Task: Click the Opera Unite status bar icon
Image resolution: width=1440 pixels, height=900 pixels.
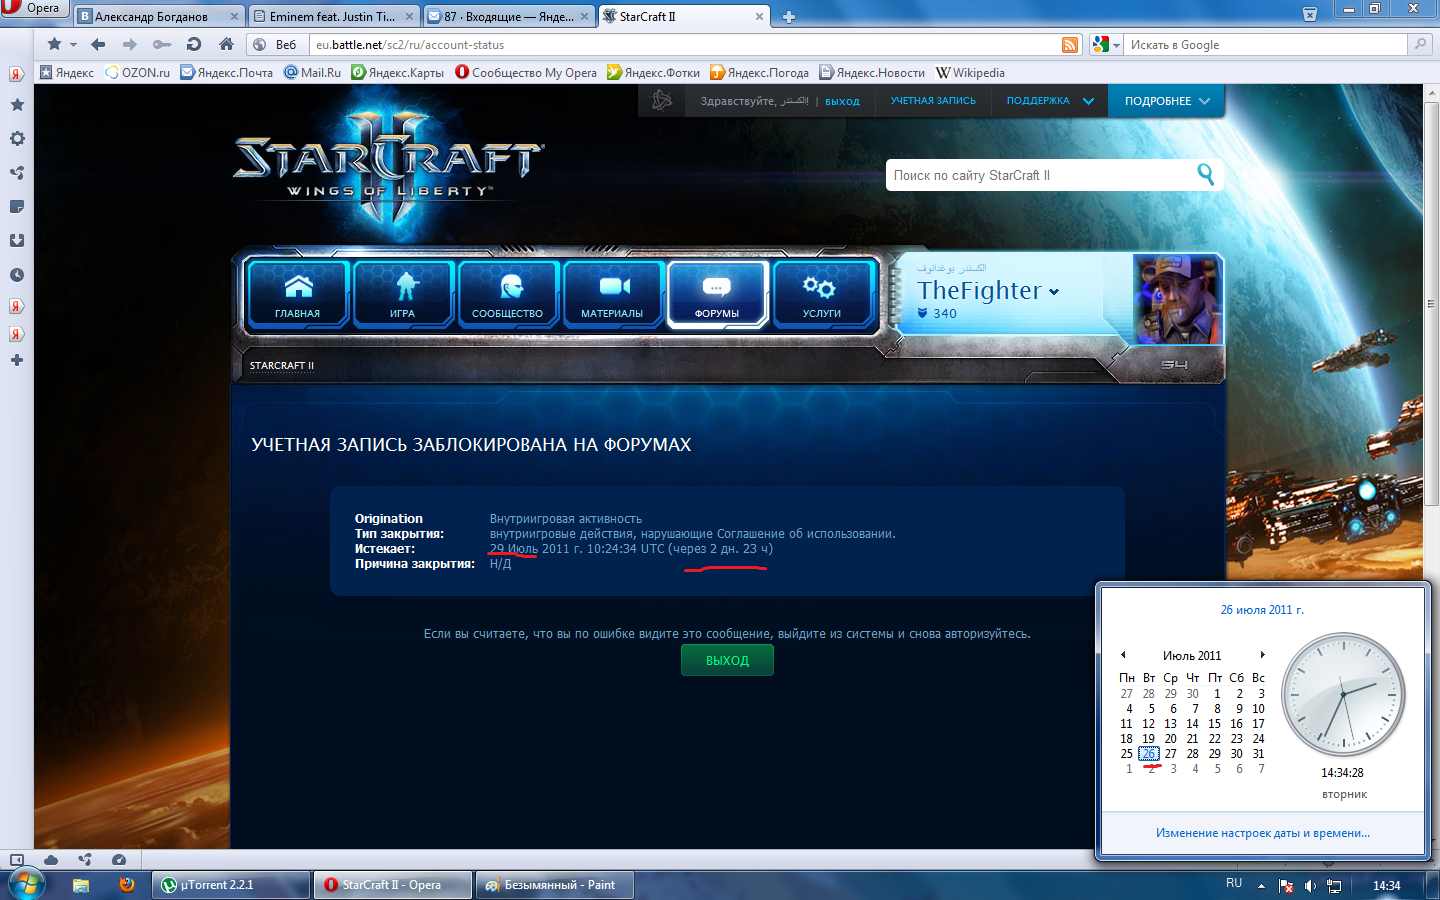Action: (x=85, y=860)
